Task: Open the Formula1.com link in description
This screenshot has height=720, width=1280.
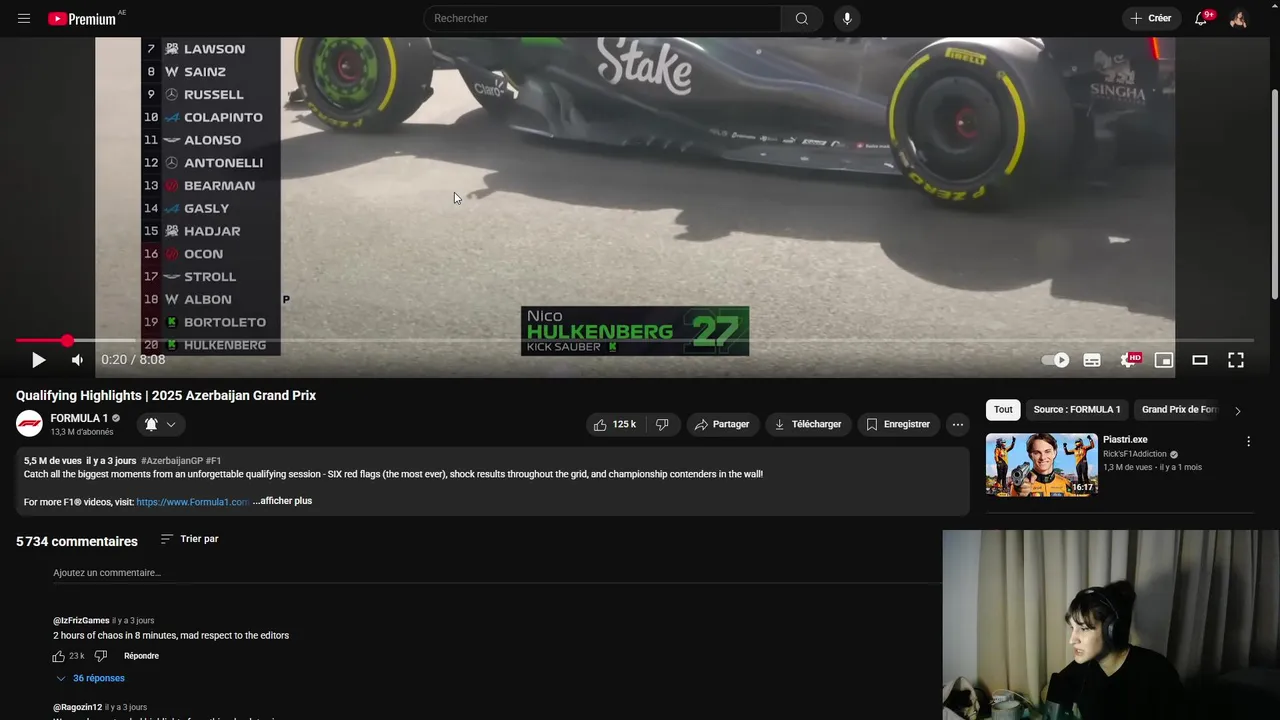Action: 192,501
